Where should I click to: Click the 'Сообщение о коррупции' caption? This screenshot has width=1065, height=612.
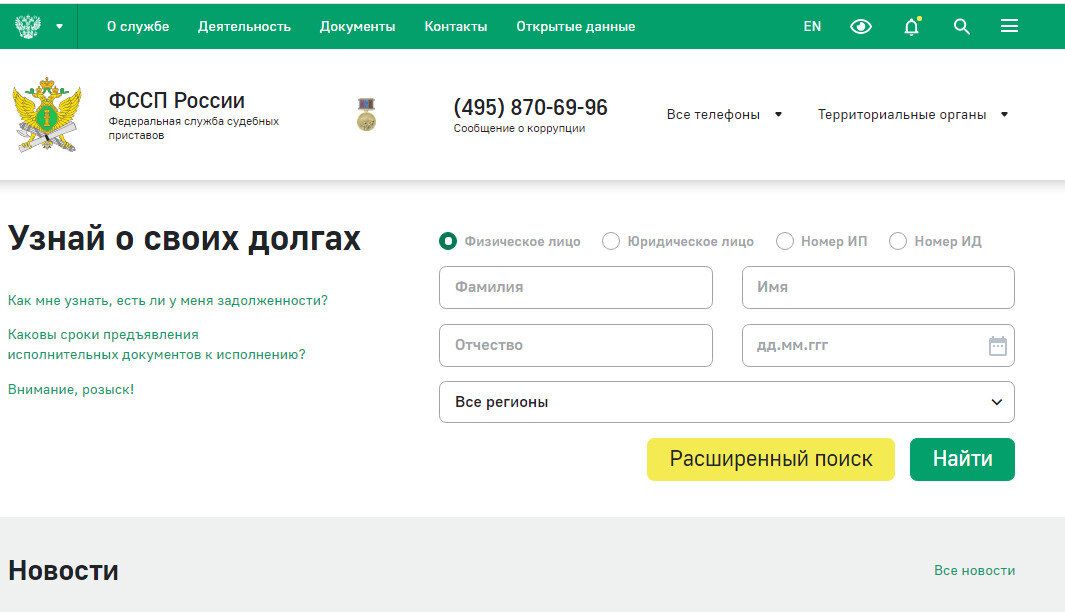click(520, 128)
